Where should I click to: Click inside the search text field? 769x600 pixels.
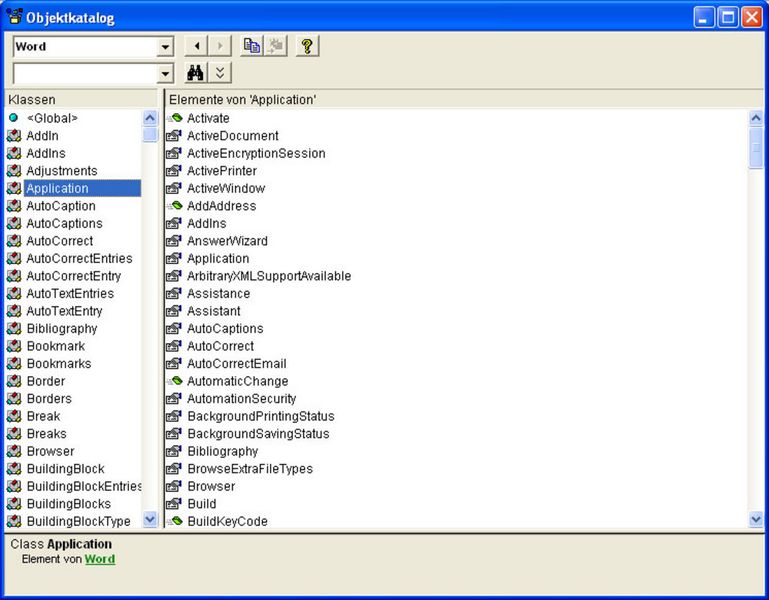click(85, 74)
